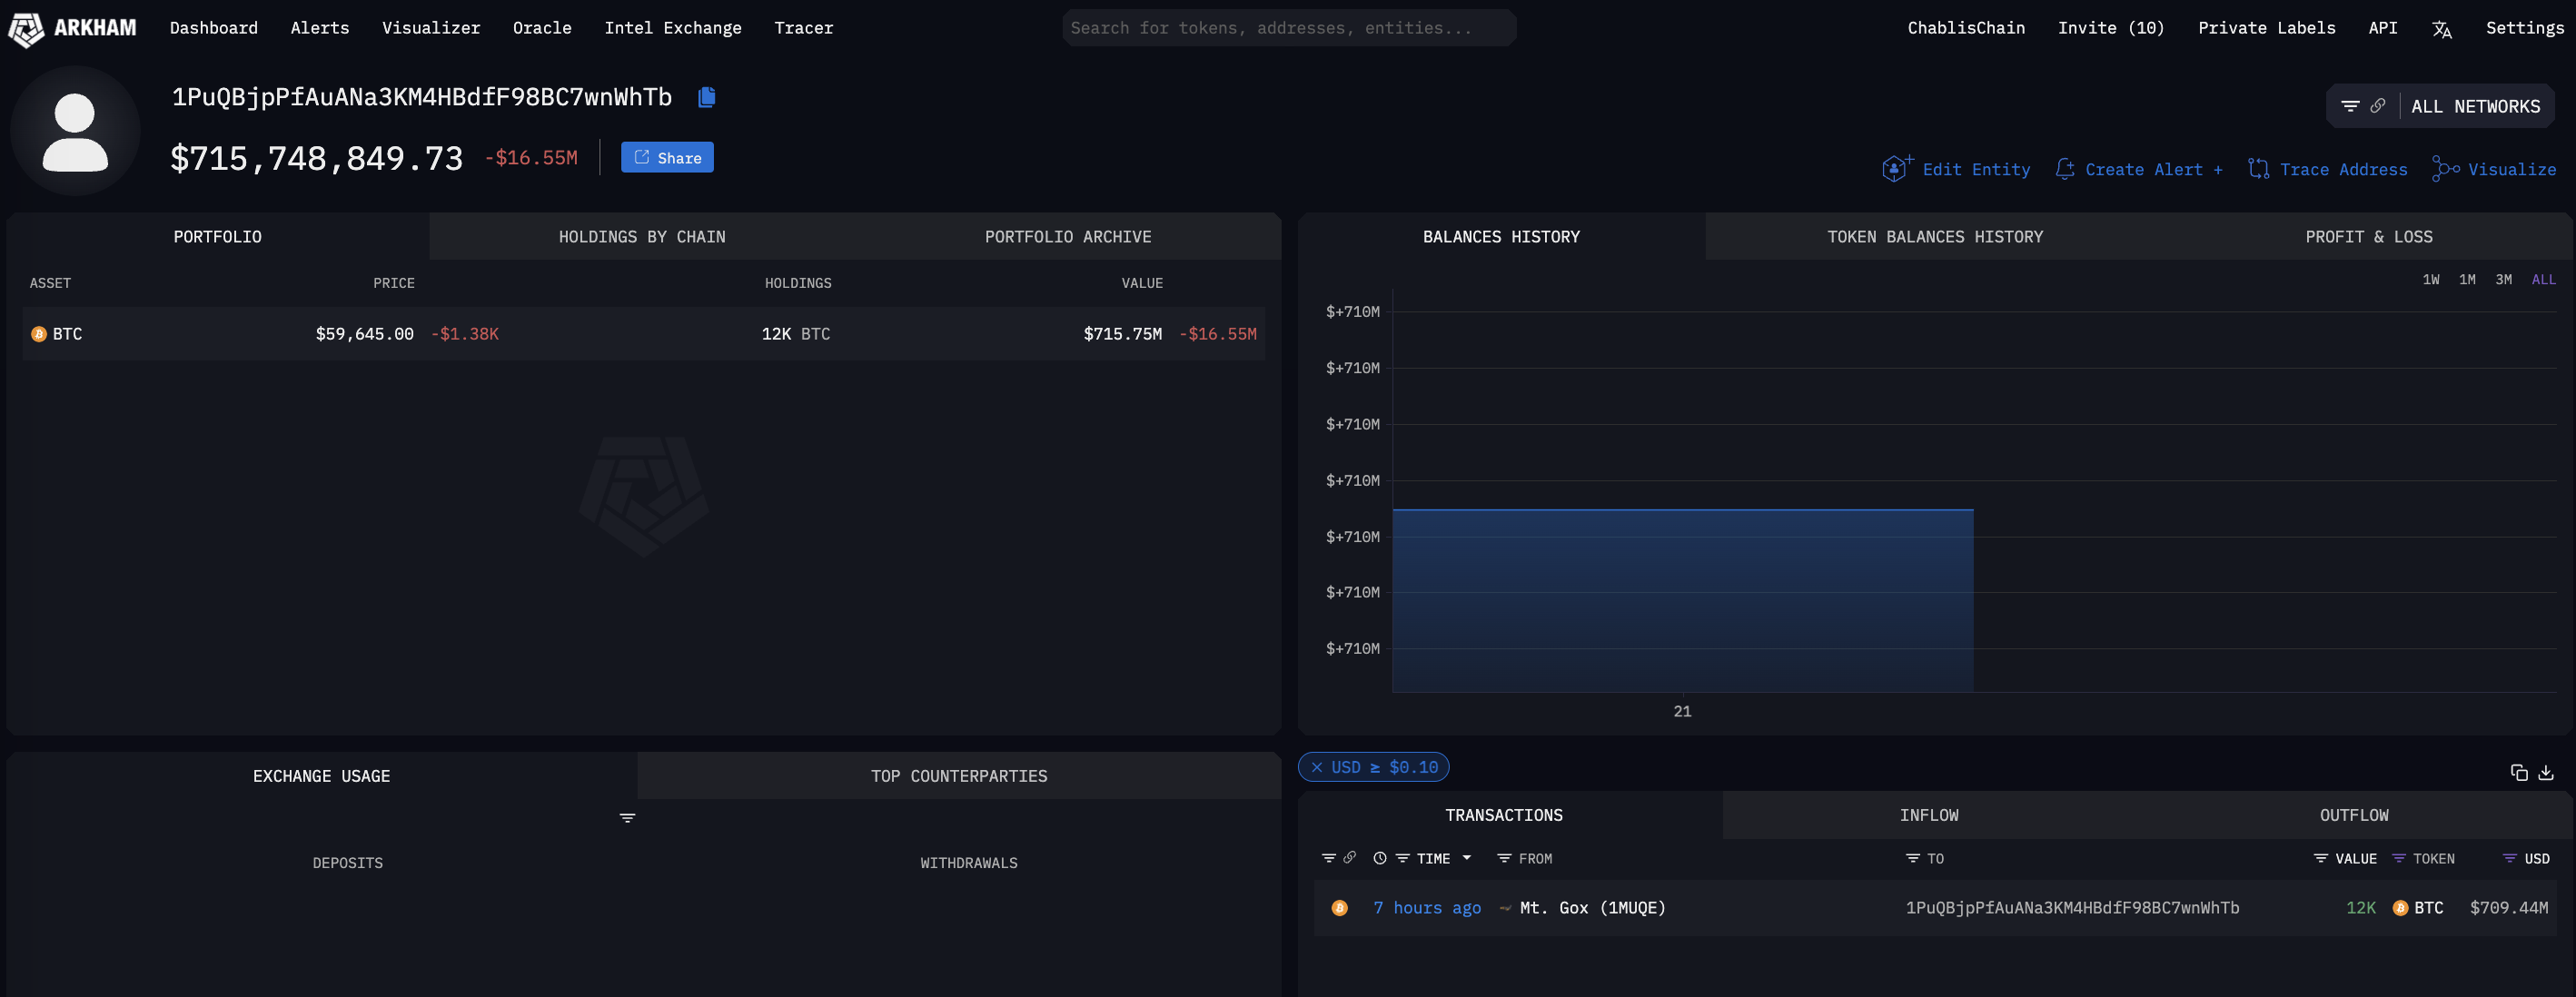Copy the wallet address with the clipboard icon
2576x997 pixels.
pos(707,97)
